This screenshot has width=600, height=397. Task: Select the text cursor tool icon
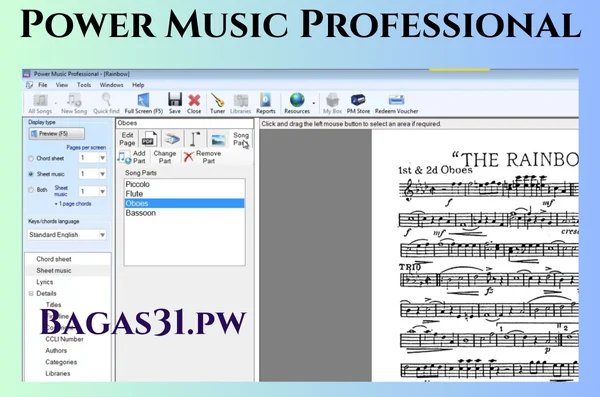[x=195, y=139]
